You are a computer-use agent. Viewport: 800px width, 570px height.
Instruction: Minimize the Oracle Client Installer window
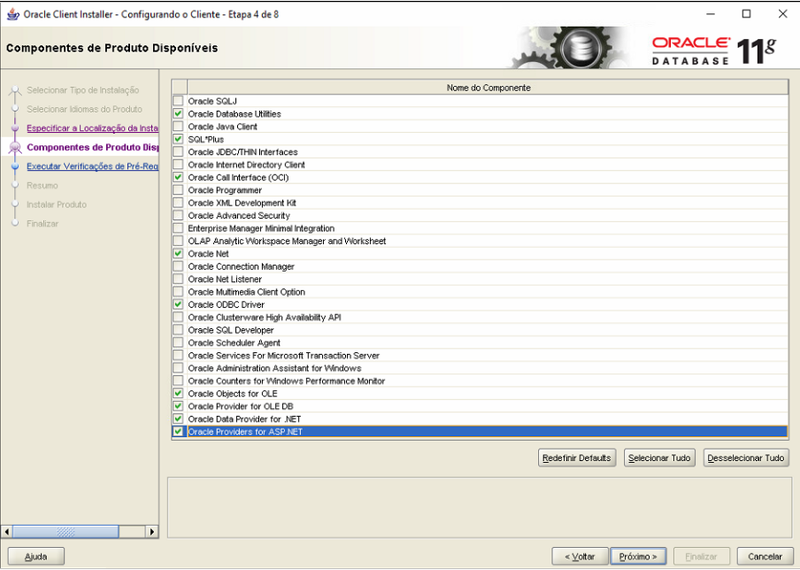coord(710,14)
